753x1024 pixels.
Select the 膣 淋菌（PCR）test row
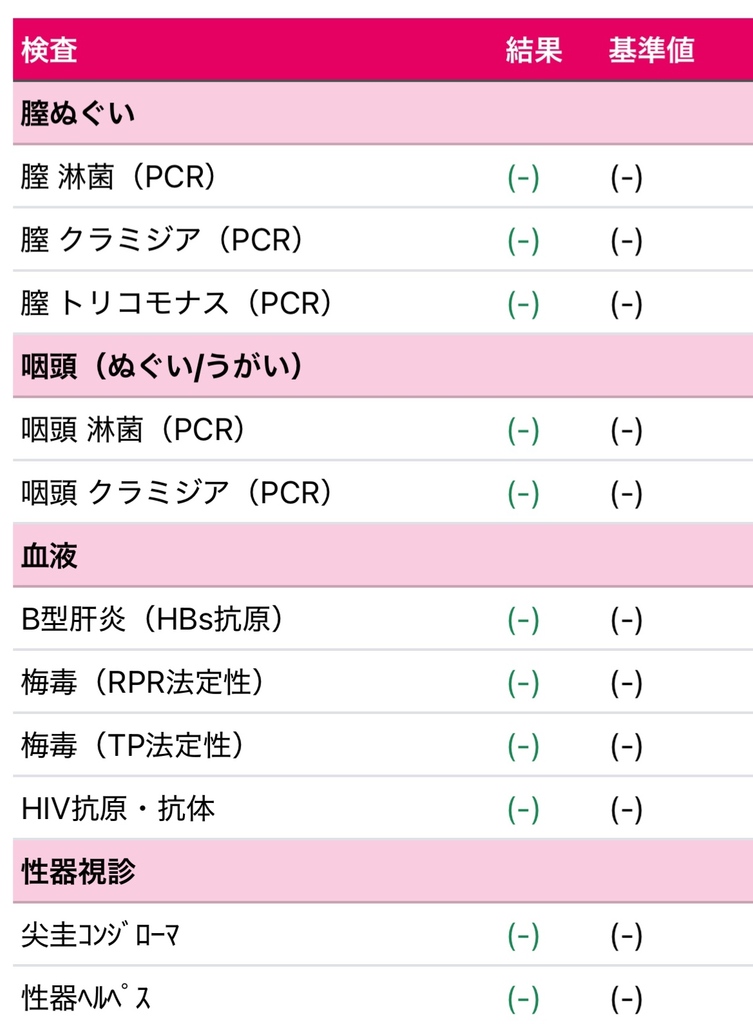click(x=383, y=176)
